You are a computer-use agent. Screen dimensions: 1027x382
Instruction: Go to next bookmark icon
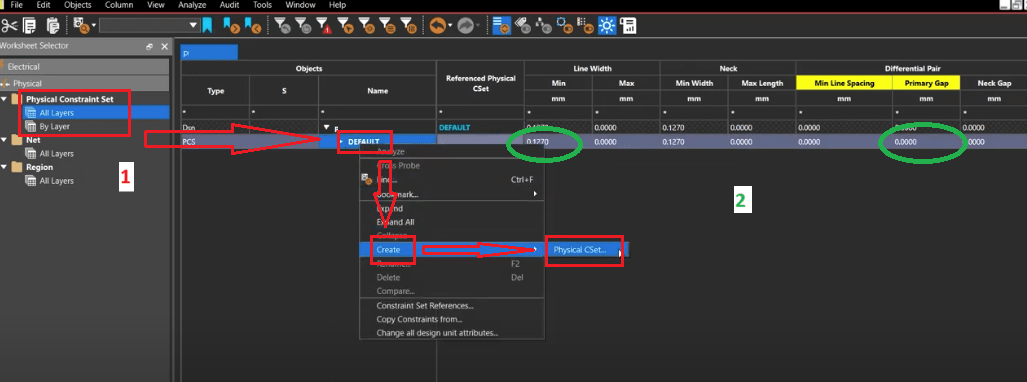coord(231,26)
